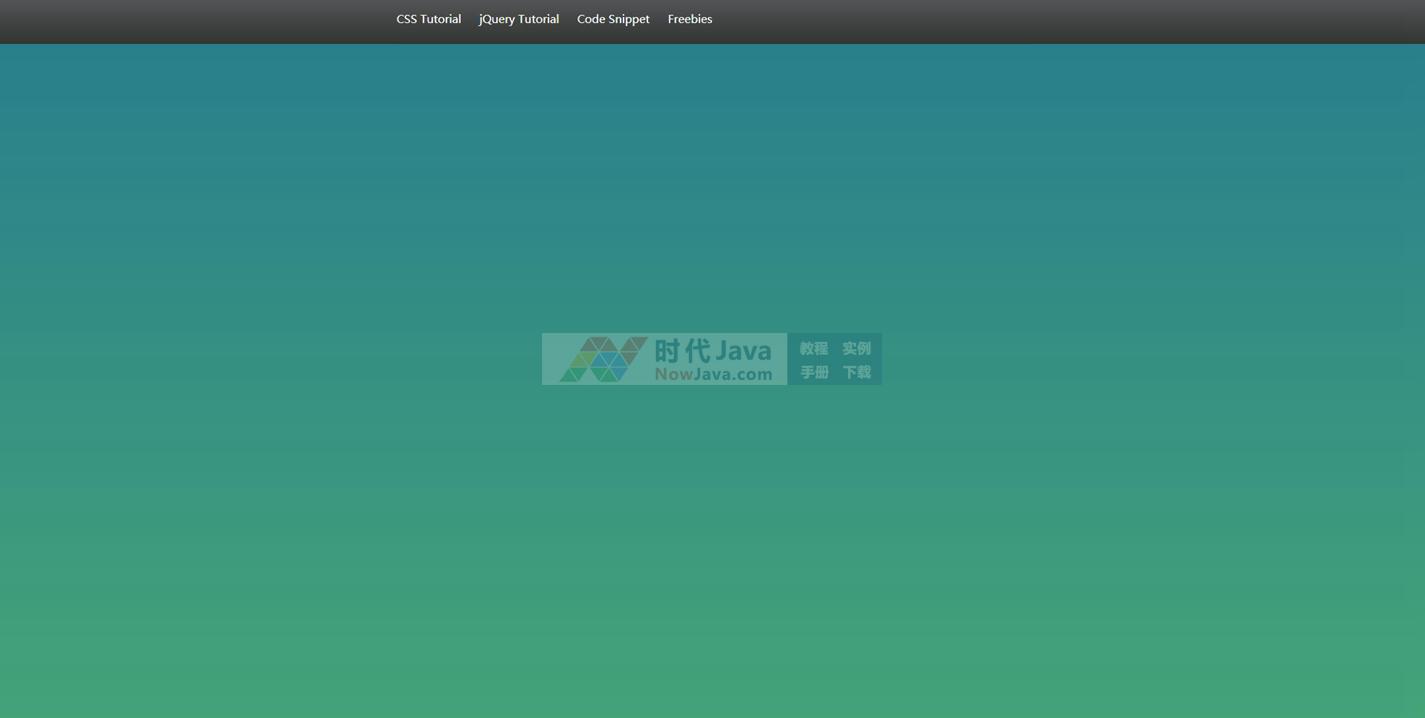Click the word Java after 时代
This screenshot has height=718, width=1425.
pyautogui.click(x=743, y=351)
